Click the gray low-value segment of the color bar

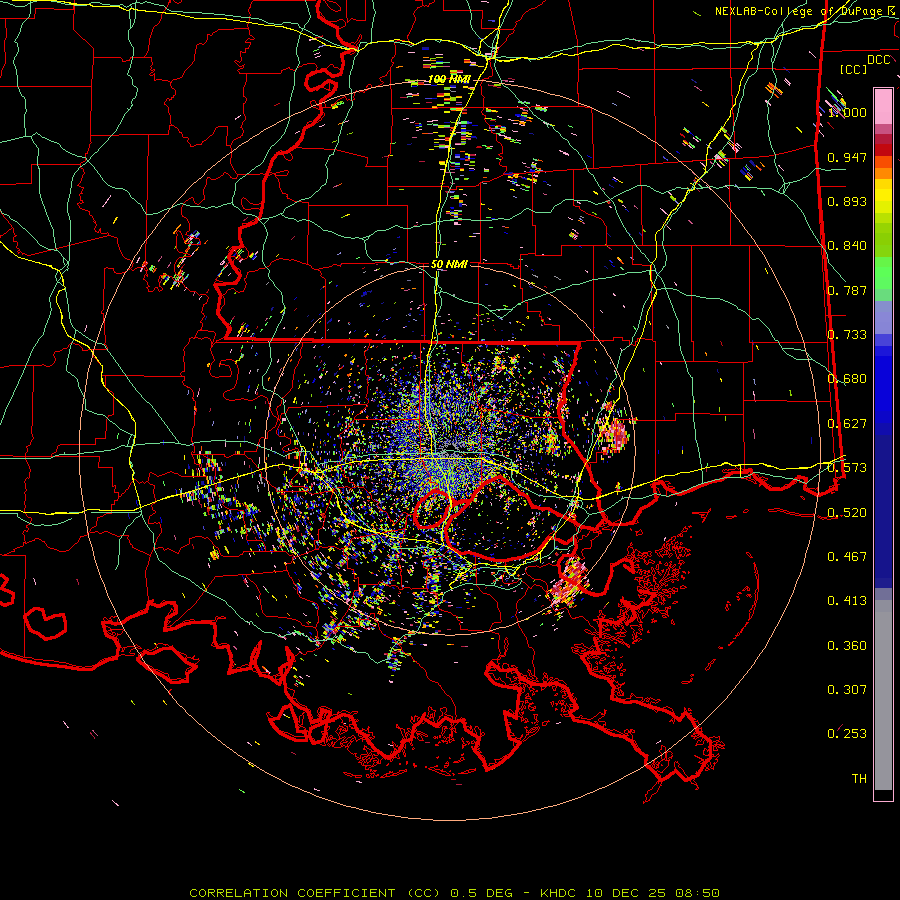(883, 695)
